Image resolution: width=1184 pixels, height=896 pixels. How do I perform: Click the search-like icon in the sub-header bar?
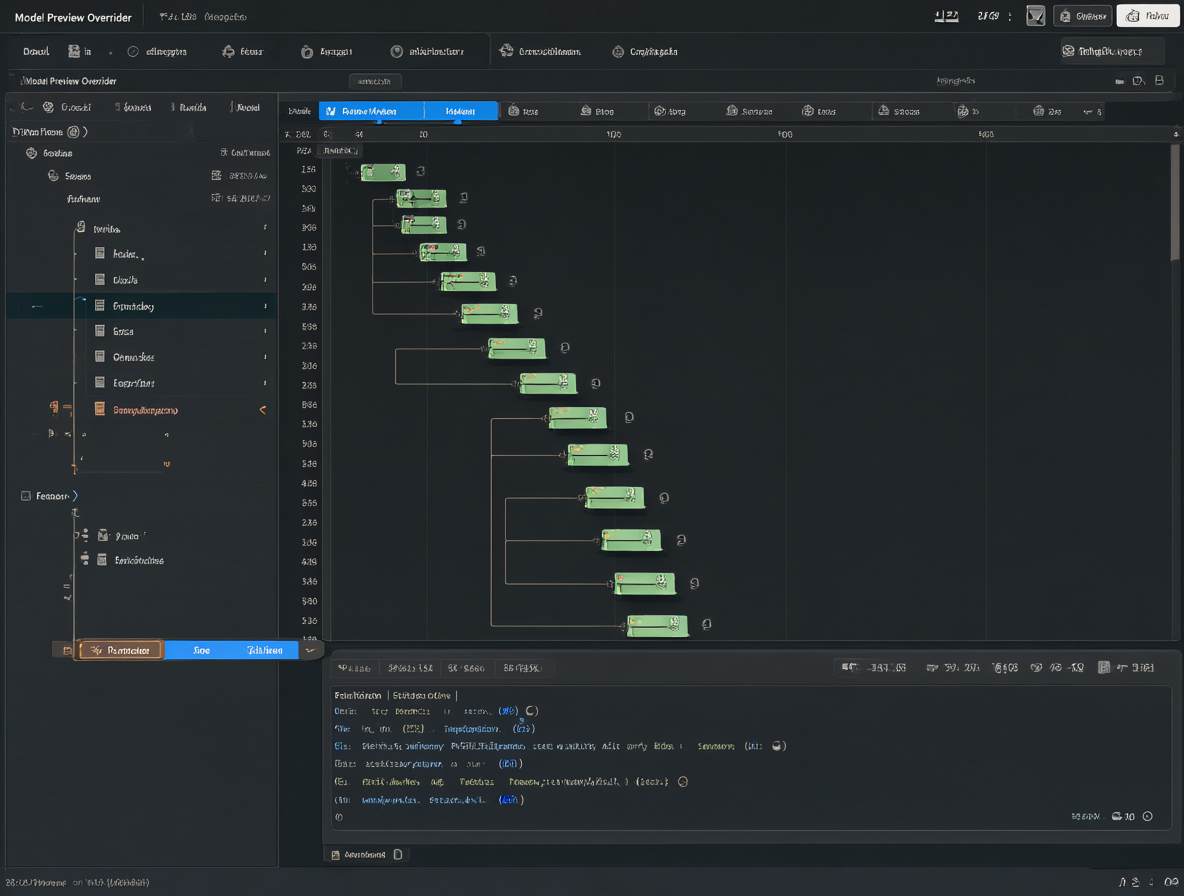click(x=1138, y=80)
